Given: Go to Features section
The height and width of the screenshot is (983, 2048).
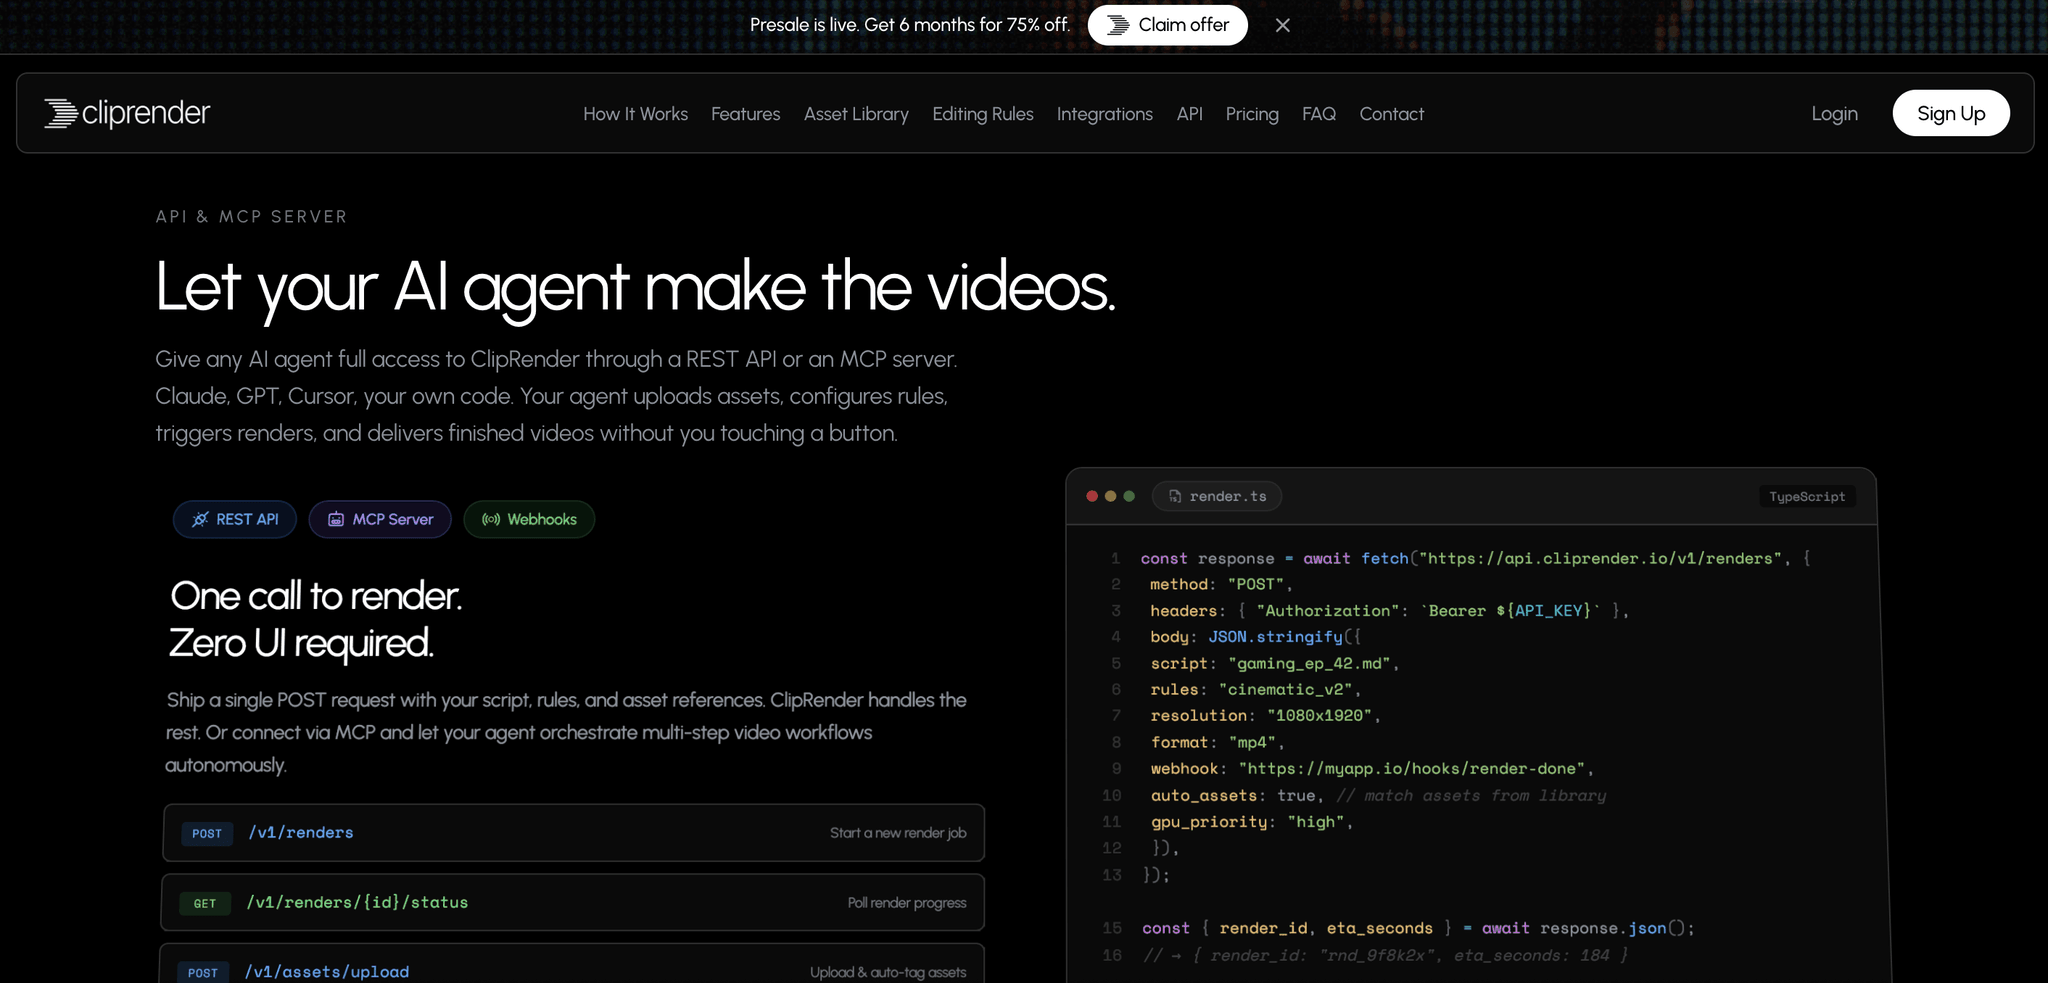Looking at the screenshot, I should click(x=745, y=114).
